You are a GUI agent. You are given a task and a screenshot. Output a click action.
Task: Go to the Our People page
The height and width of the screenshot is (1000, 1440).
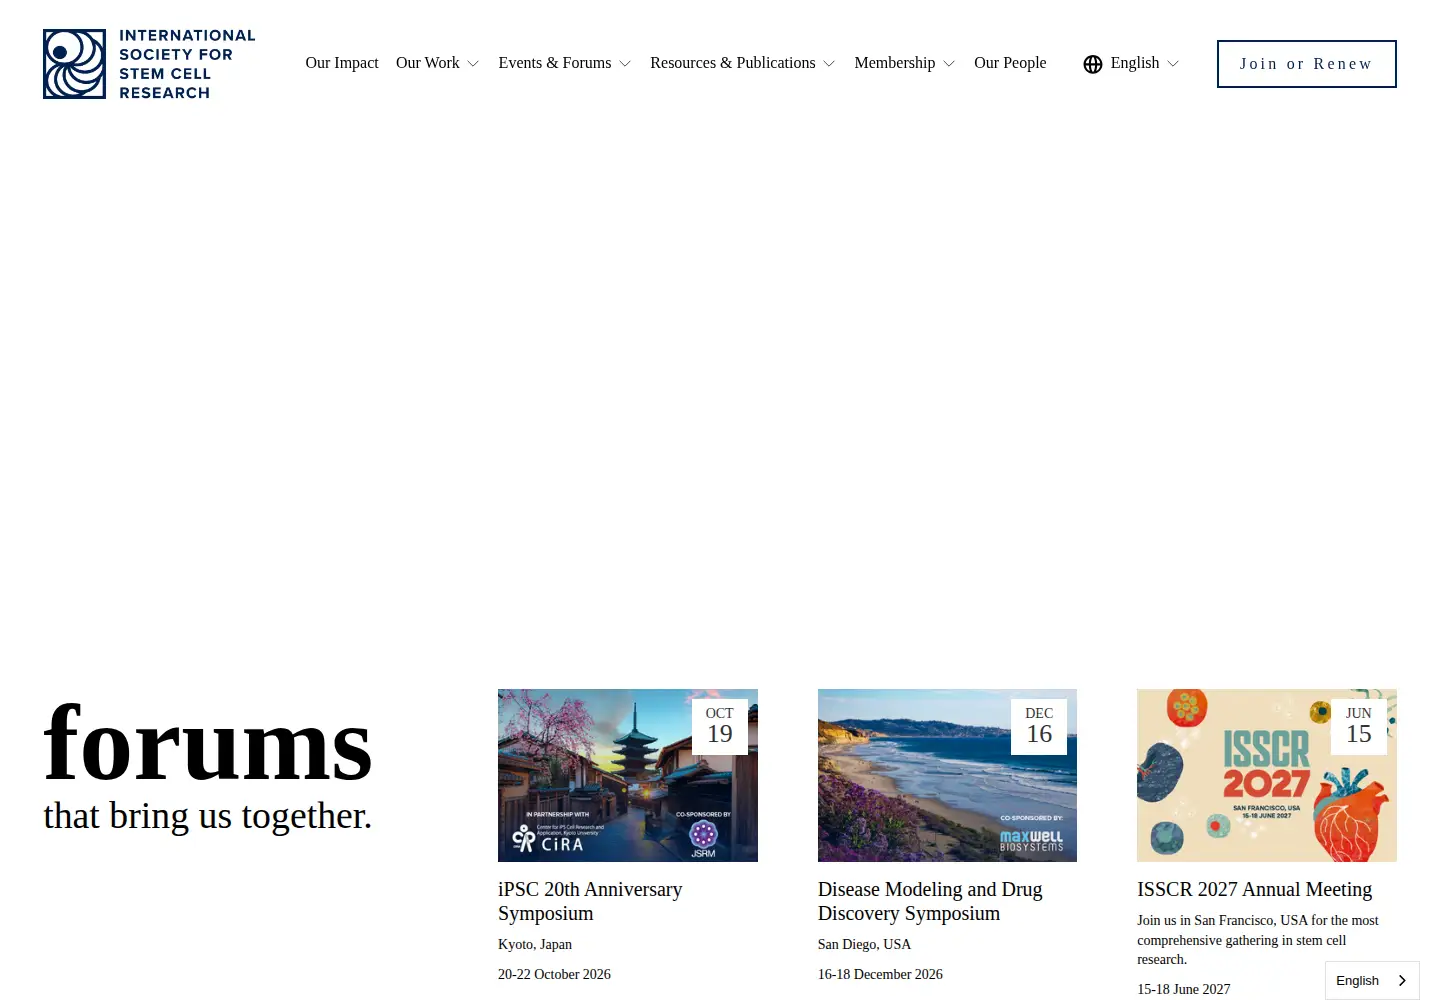coord(1010,63)
